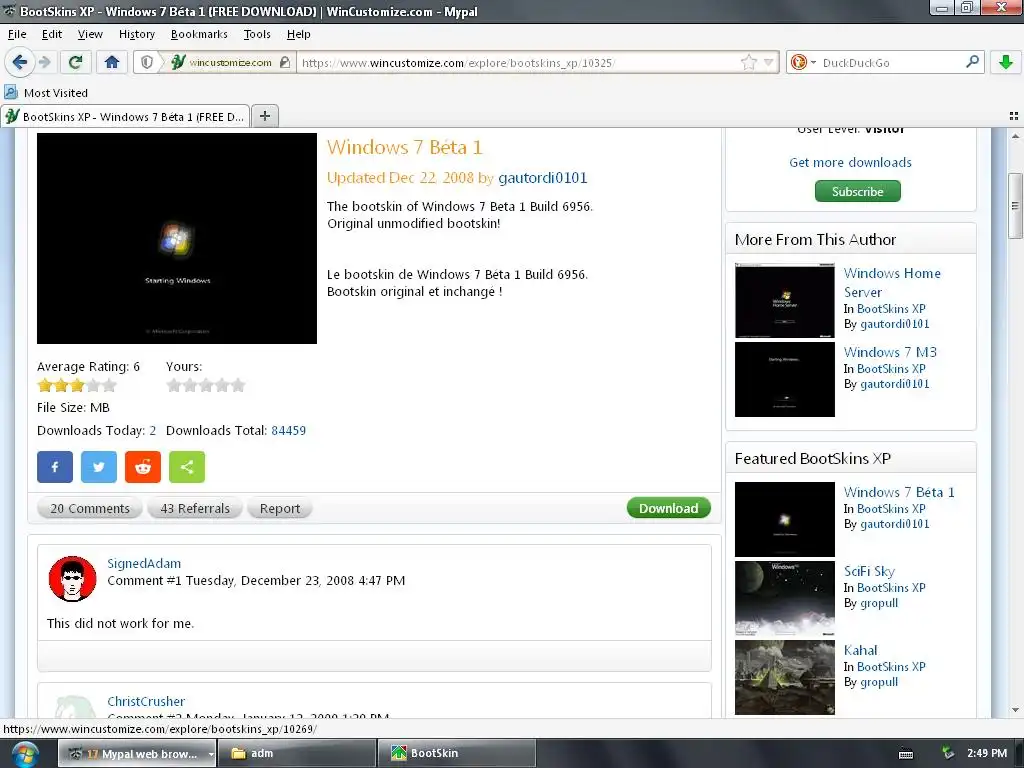
Task: Show the all-tabs list icon
Action: click(1014, 116)
